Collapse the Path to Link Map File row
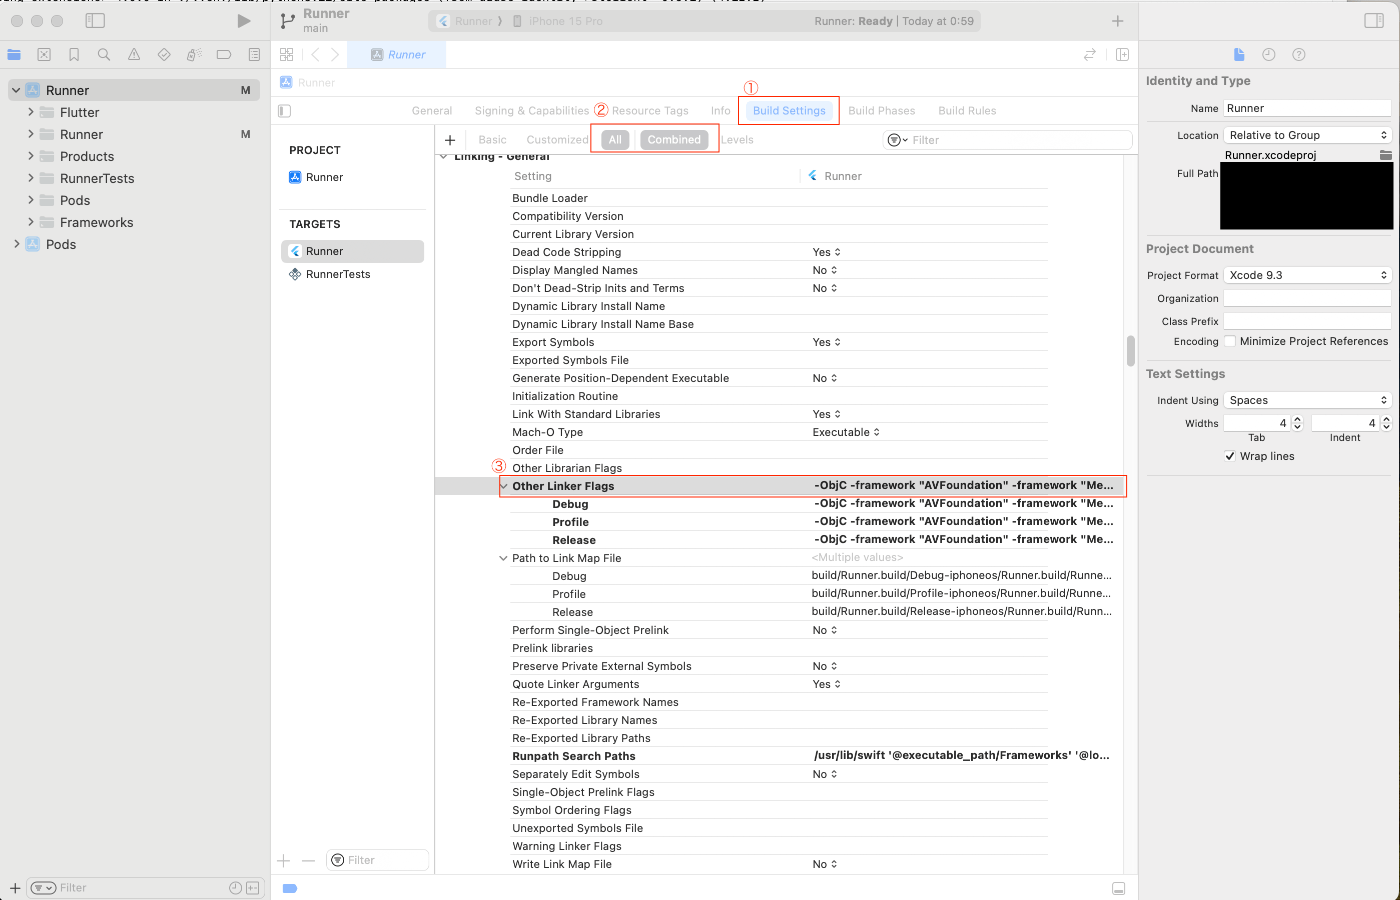The width and height of the screenshot is (1400, 900). click(x=503, y=558)
